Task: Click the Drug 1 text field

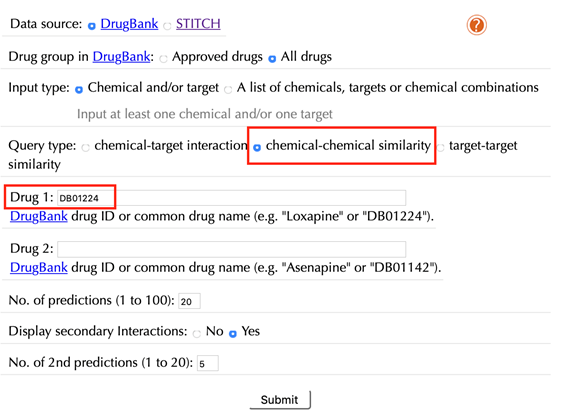Action: (231, 198)
